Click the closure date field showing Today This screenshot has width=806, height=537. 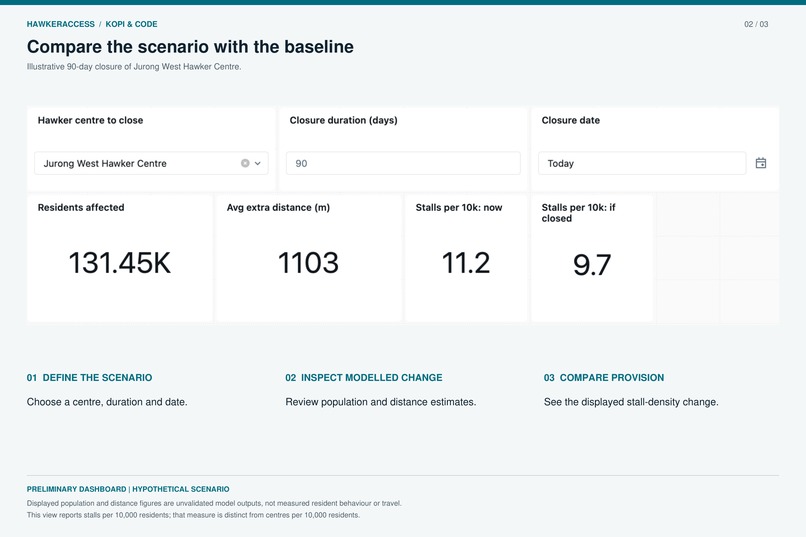click(x=642, y=163)
